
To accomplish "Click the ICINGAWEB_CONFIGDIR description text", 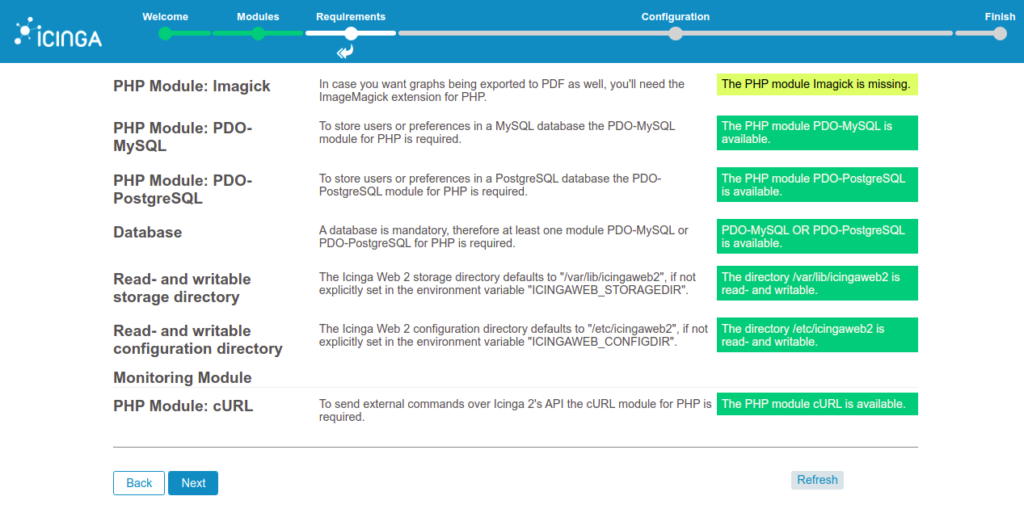I will tap(513, 335).
